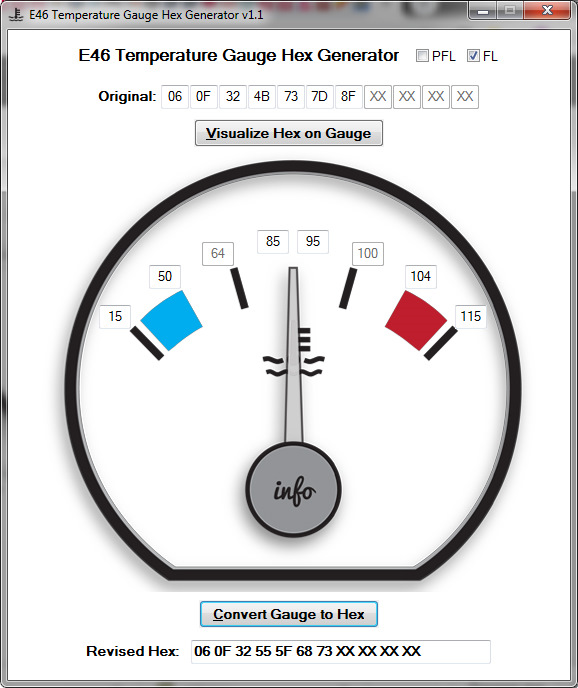Click the gauge temperature field showing 95
The height and width of the screenshot is (688, 578).
(313, 241)
